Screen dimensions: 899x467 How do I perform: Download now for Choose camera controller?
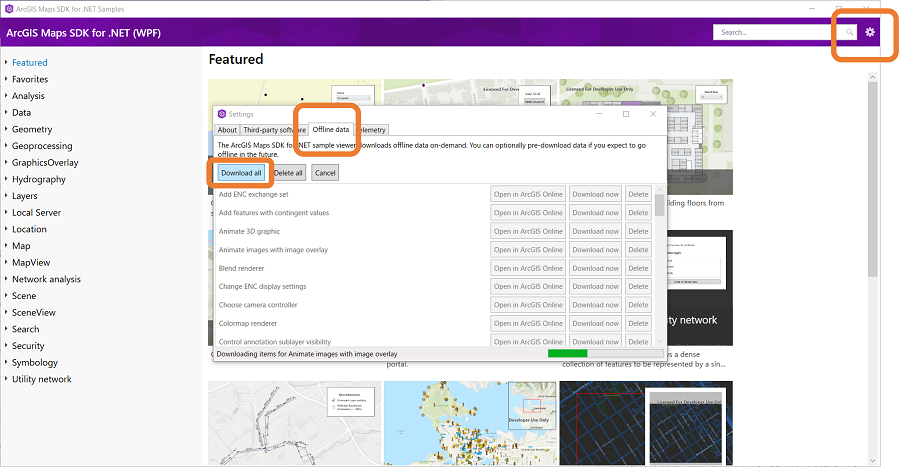(595, 305)
